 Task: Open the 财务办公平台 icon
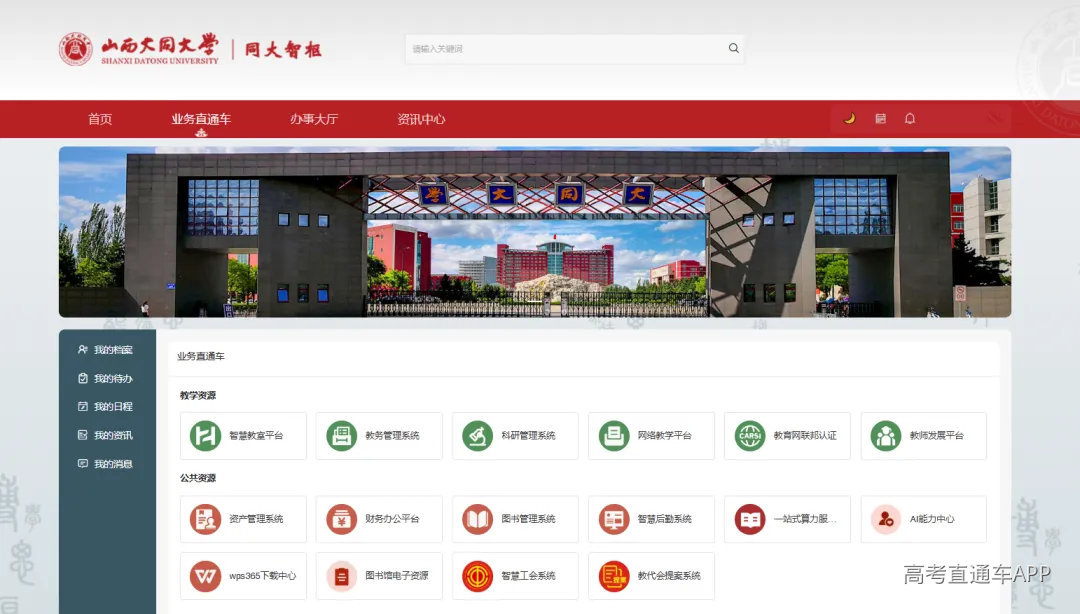click(341, 520)
